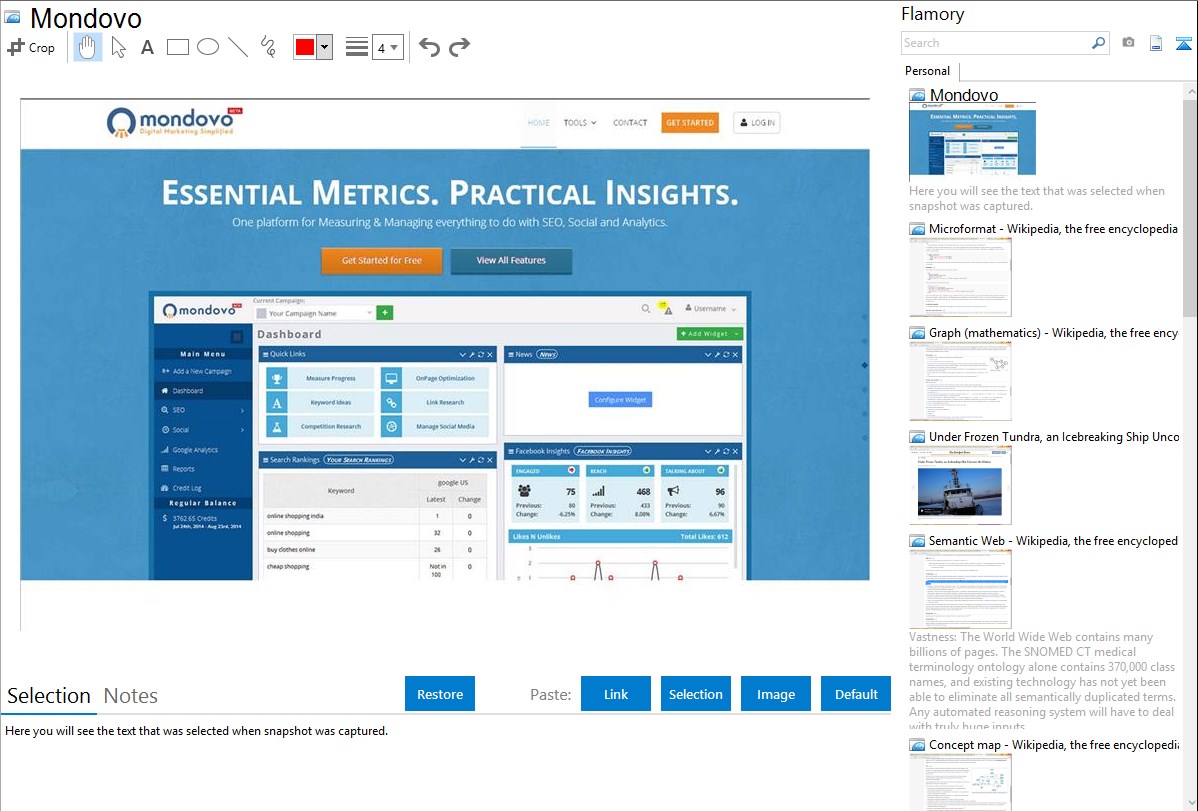The width and height of the screenshot is (1198, 811).
Task: Click the Microformat - Wikipedia title
Action: (x=1053, y=229)
